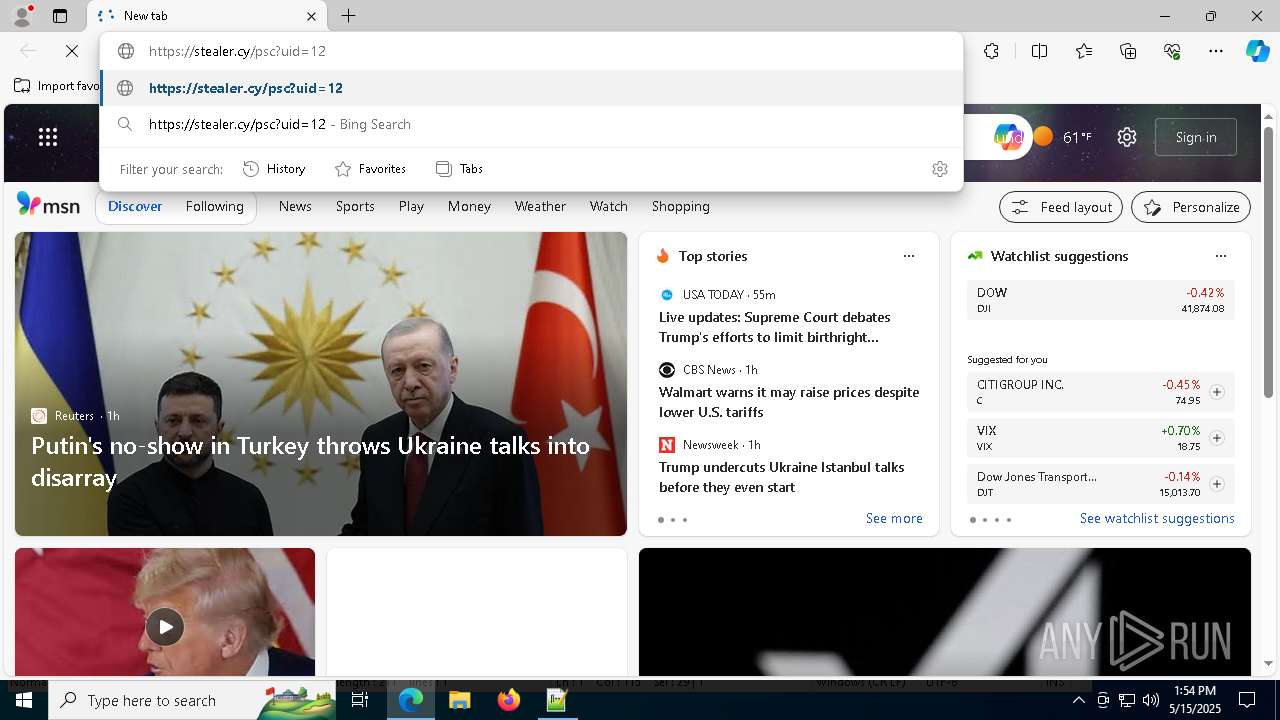Open the 61°F weather widget
1280x720 pixels.
[1063, 137]
